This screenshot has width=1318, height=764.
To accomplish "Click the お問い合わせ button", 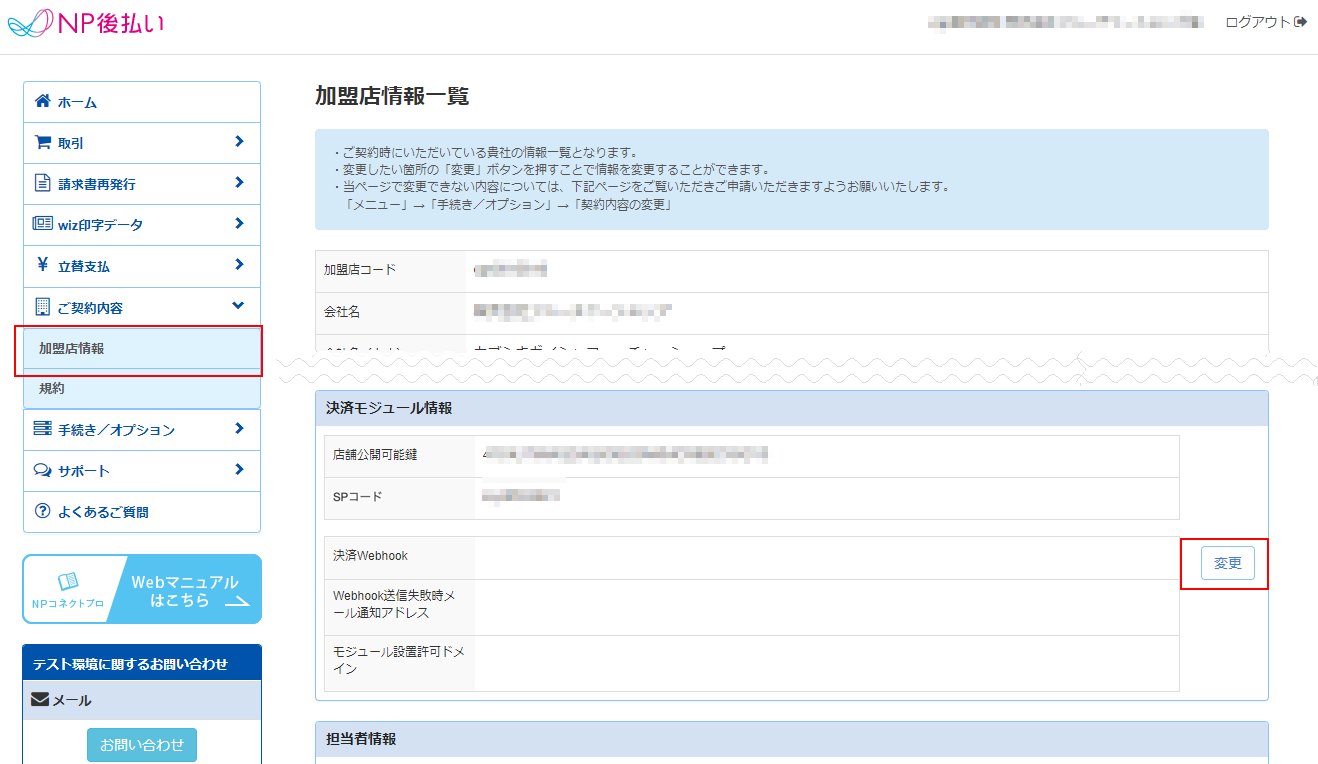I will 142,745.
